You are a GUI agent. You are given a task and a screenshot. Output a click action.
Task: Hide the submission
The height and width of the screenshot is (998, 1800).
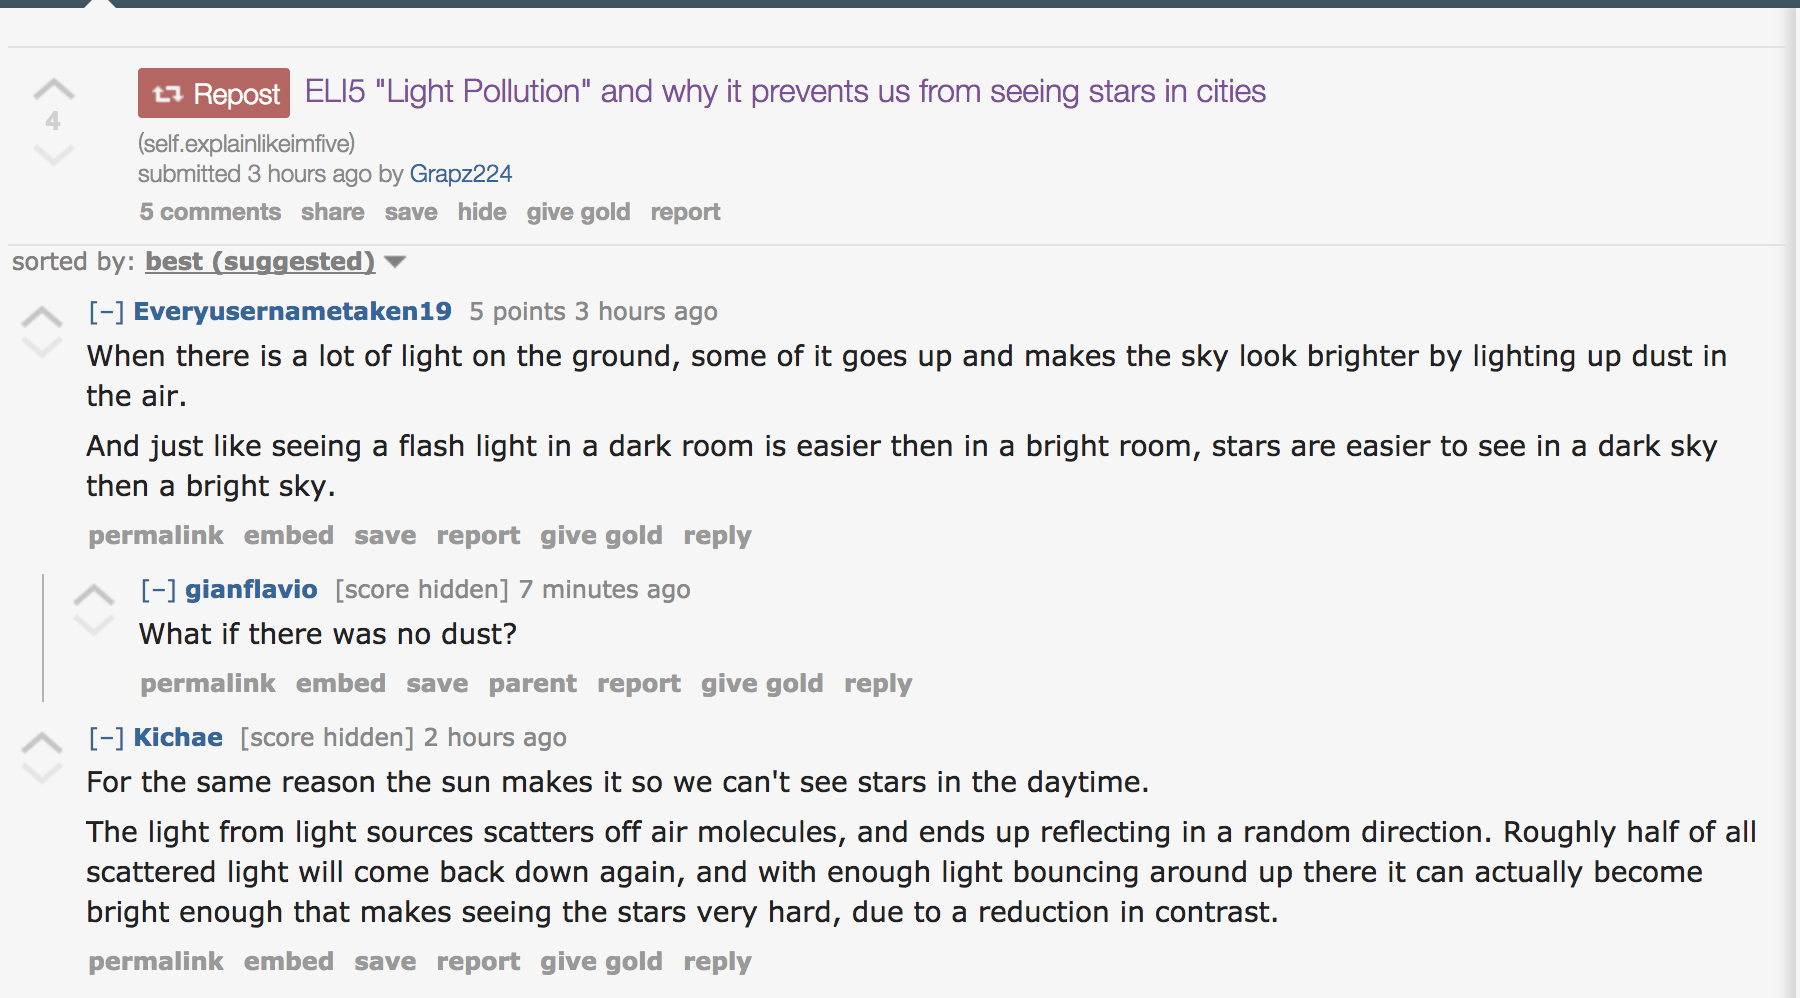482,211
